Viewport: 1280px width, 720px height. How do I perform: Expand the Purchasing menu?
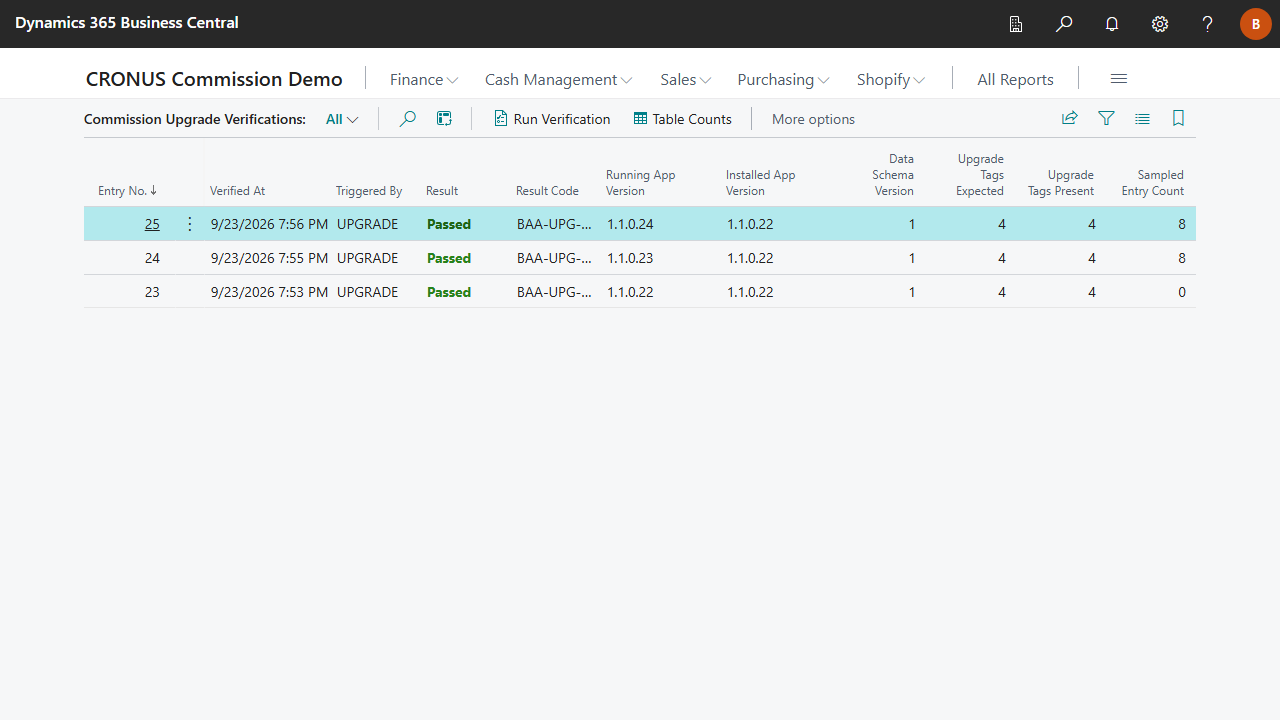coord(783,79)
